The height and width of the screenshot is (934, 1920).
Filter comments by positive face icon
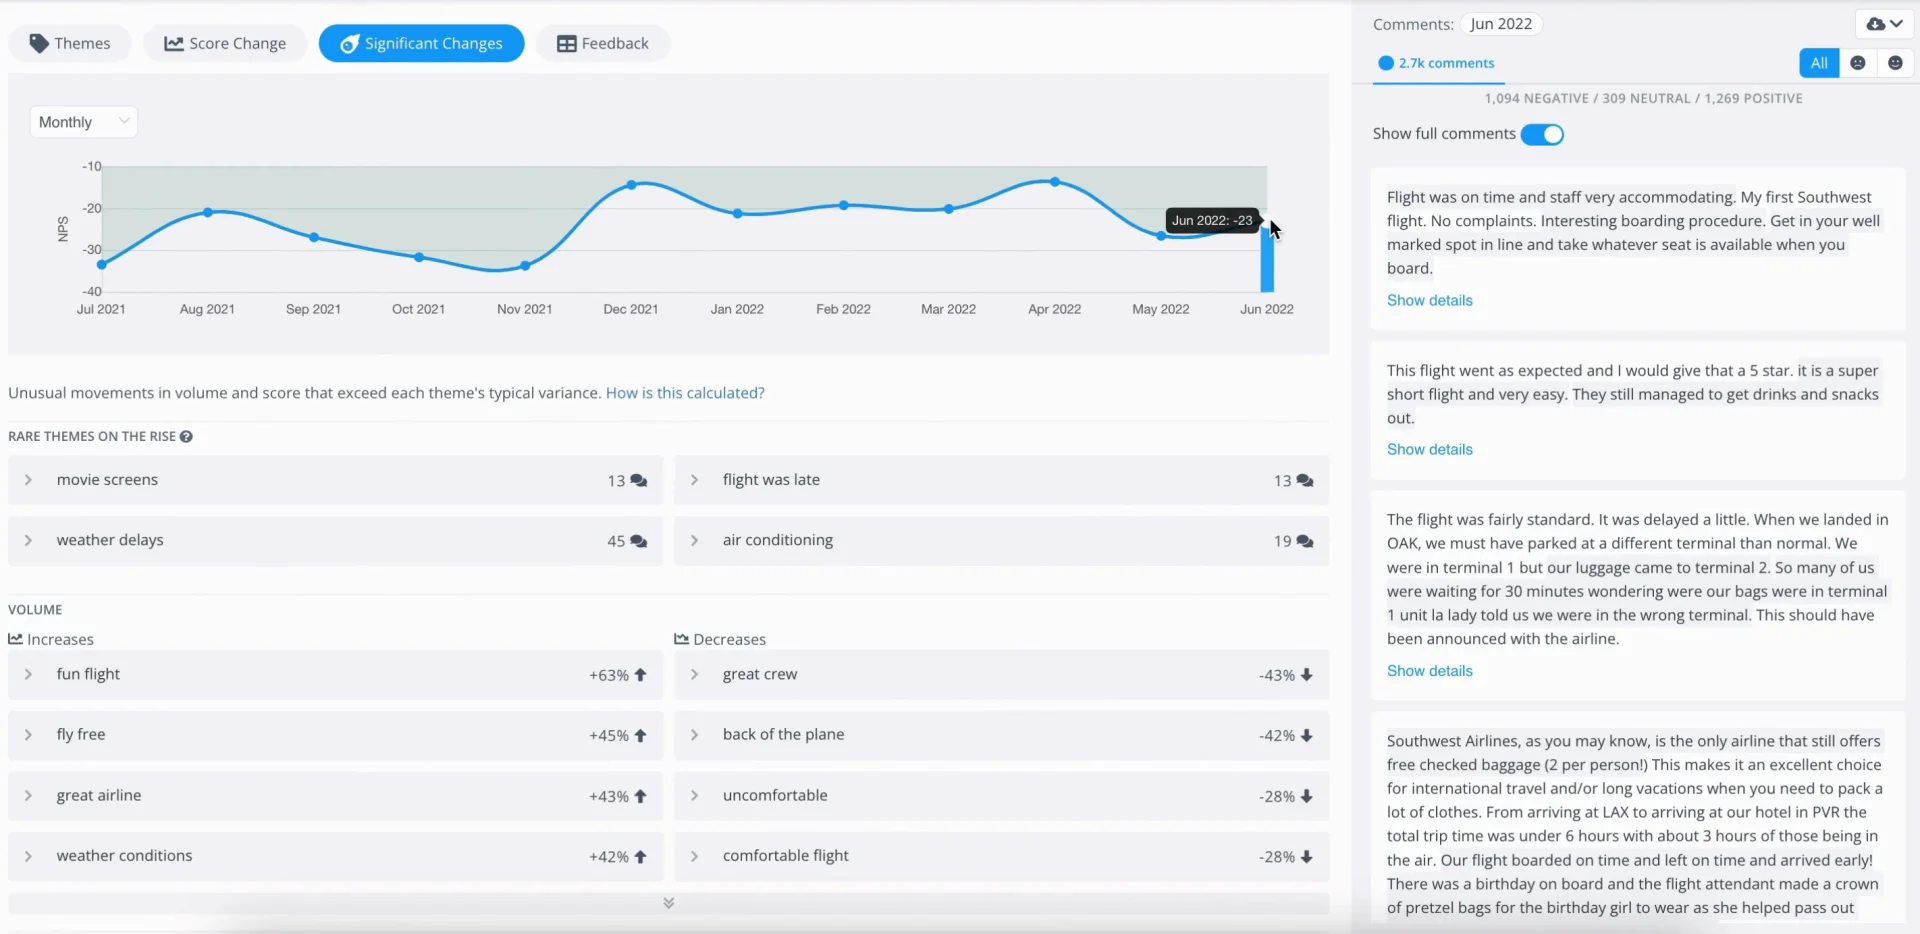click(x=1895, y=63)
